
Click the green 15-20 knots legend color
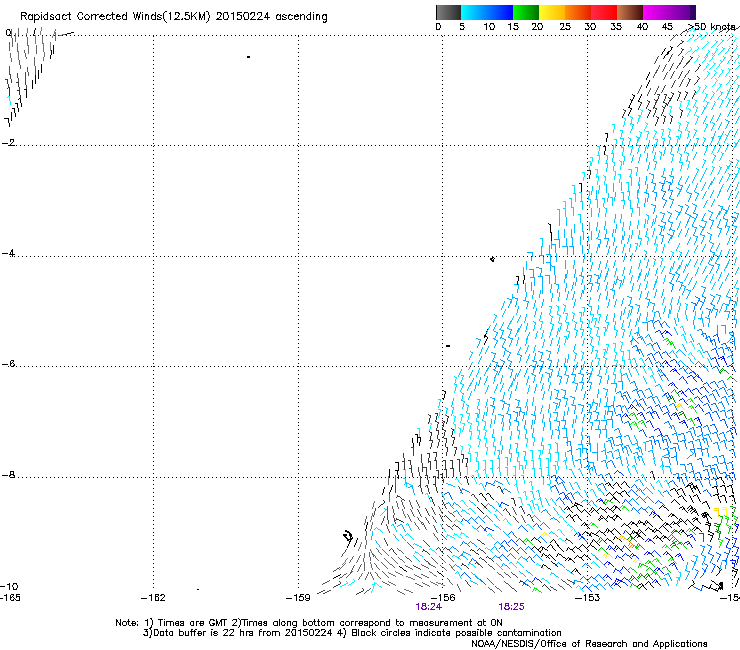click(x=526, y=12)
